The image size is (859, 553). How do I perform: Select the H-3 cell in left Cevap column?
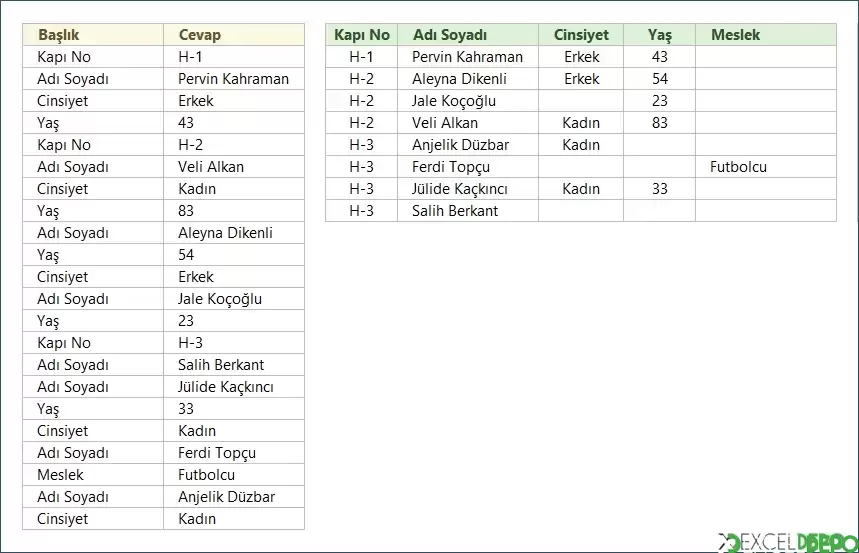(234, 343)
